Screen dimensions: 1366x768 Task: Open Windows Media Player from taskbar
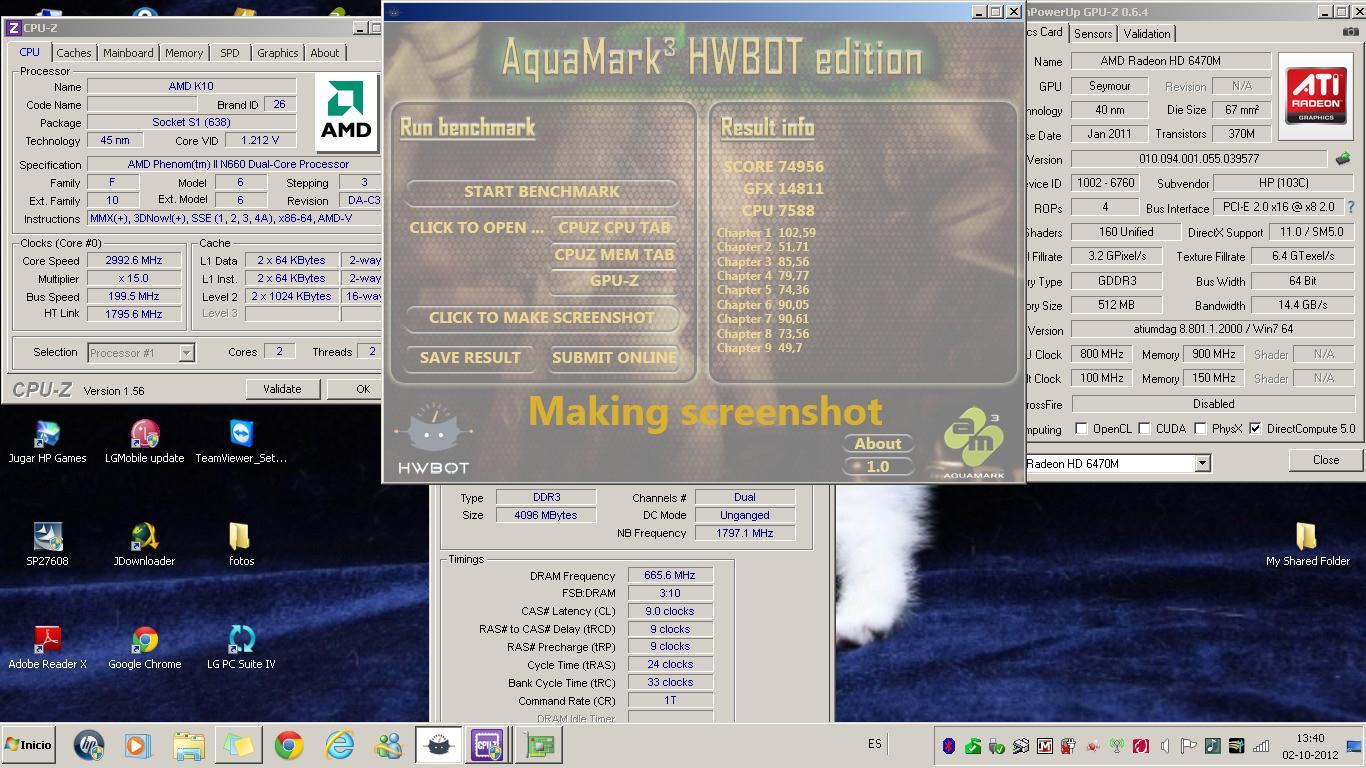click(138, 745)
